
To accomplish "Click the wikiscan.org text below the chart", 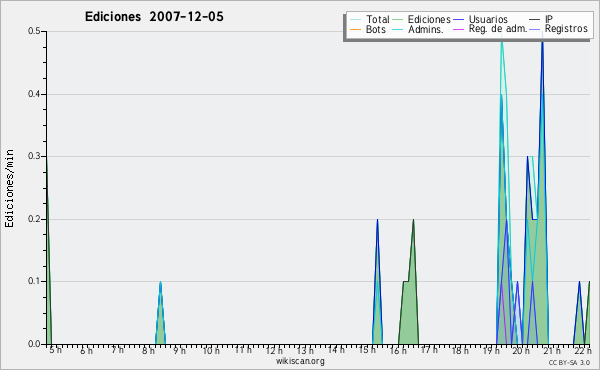I will [300, 361].
